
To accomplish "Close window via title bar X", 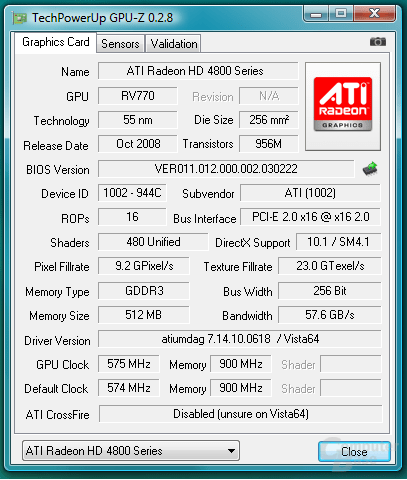I will point(375,14).
